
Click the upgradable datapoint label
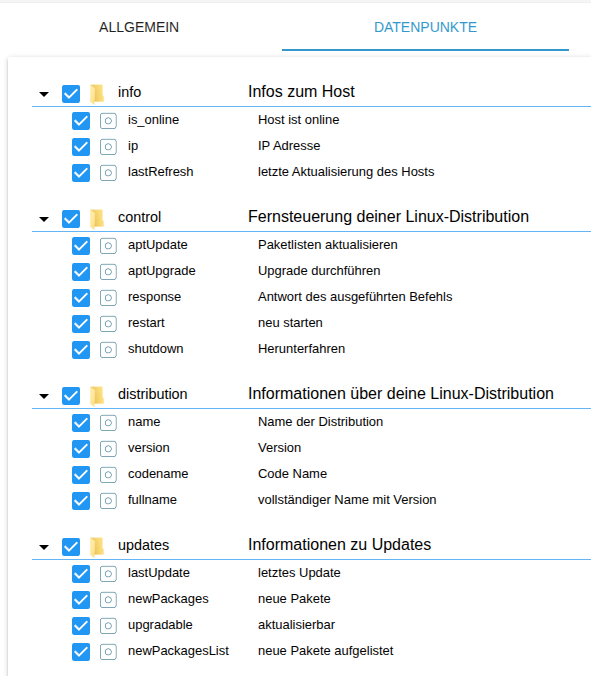(160, 625)
